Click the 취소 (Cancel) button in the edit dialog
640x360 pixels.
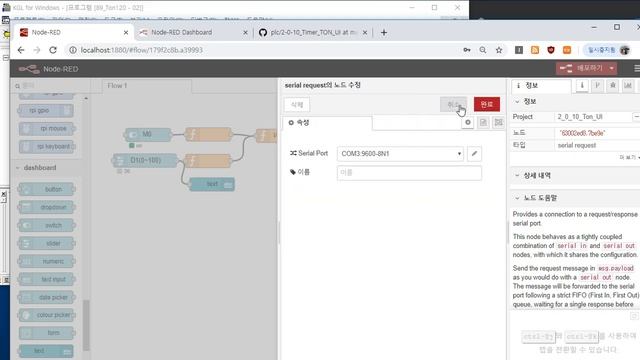pos(453,104)
